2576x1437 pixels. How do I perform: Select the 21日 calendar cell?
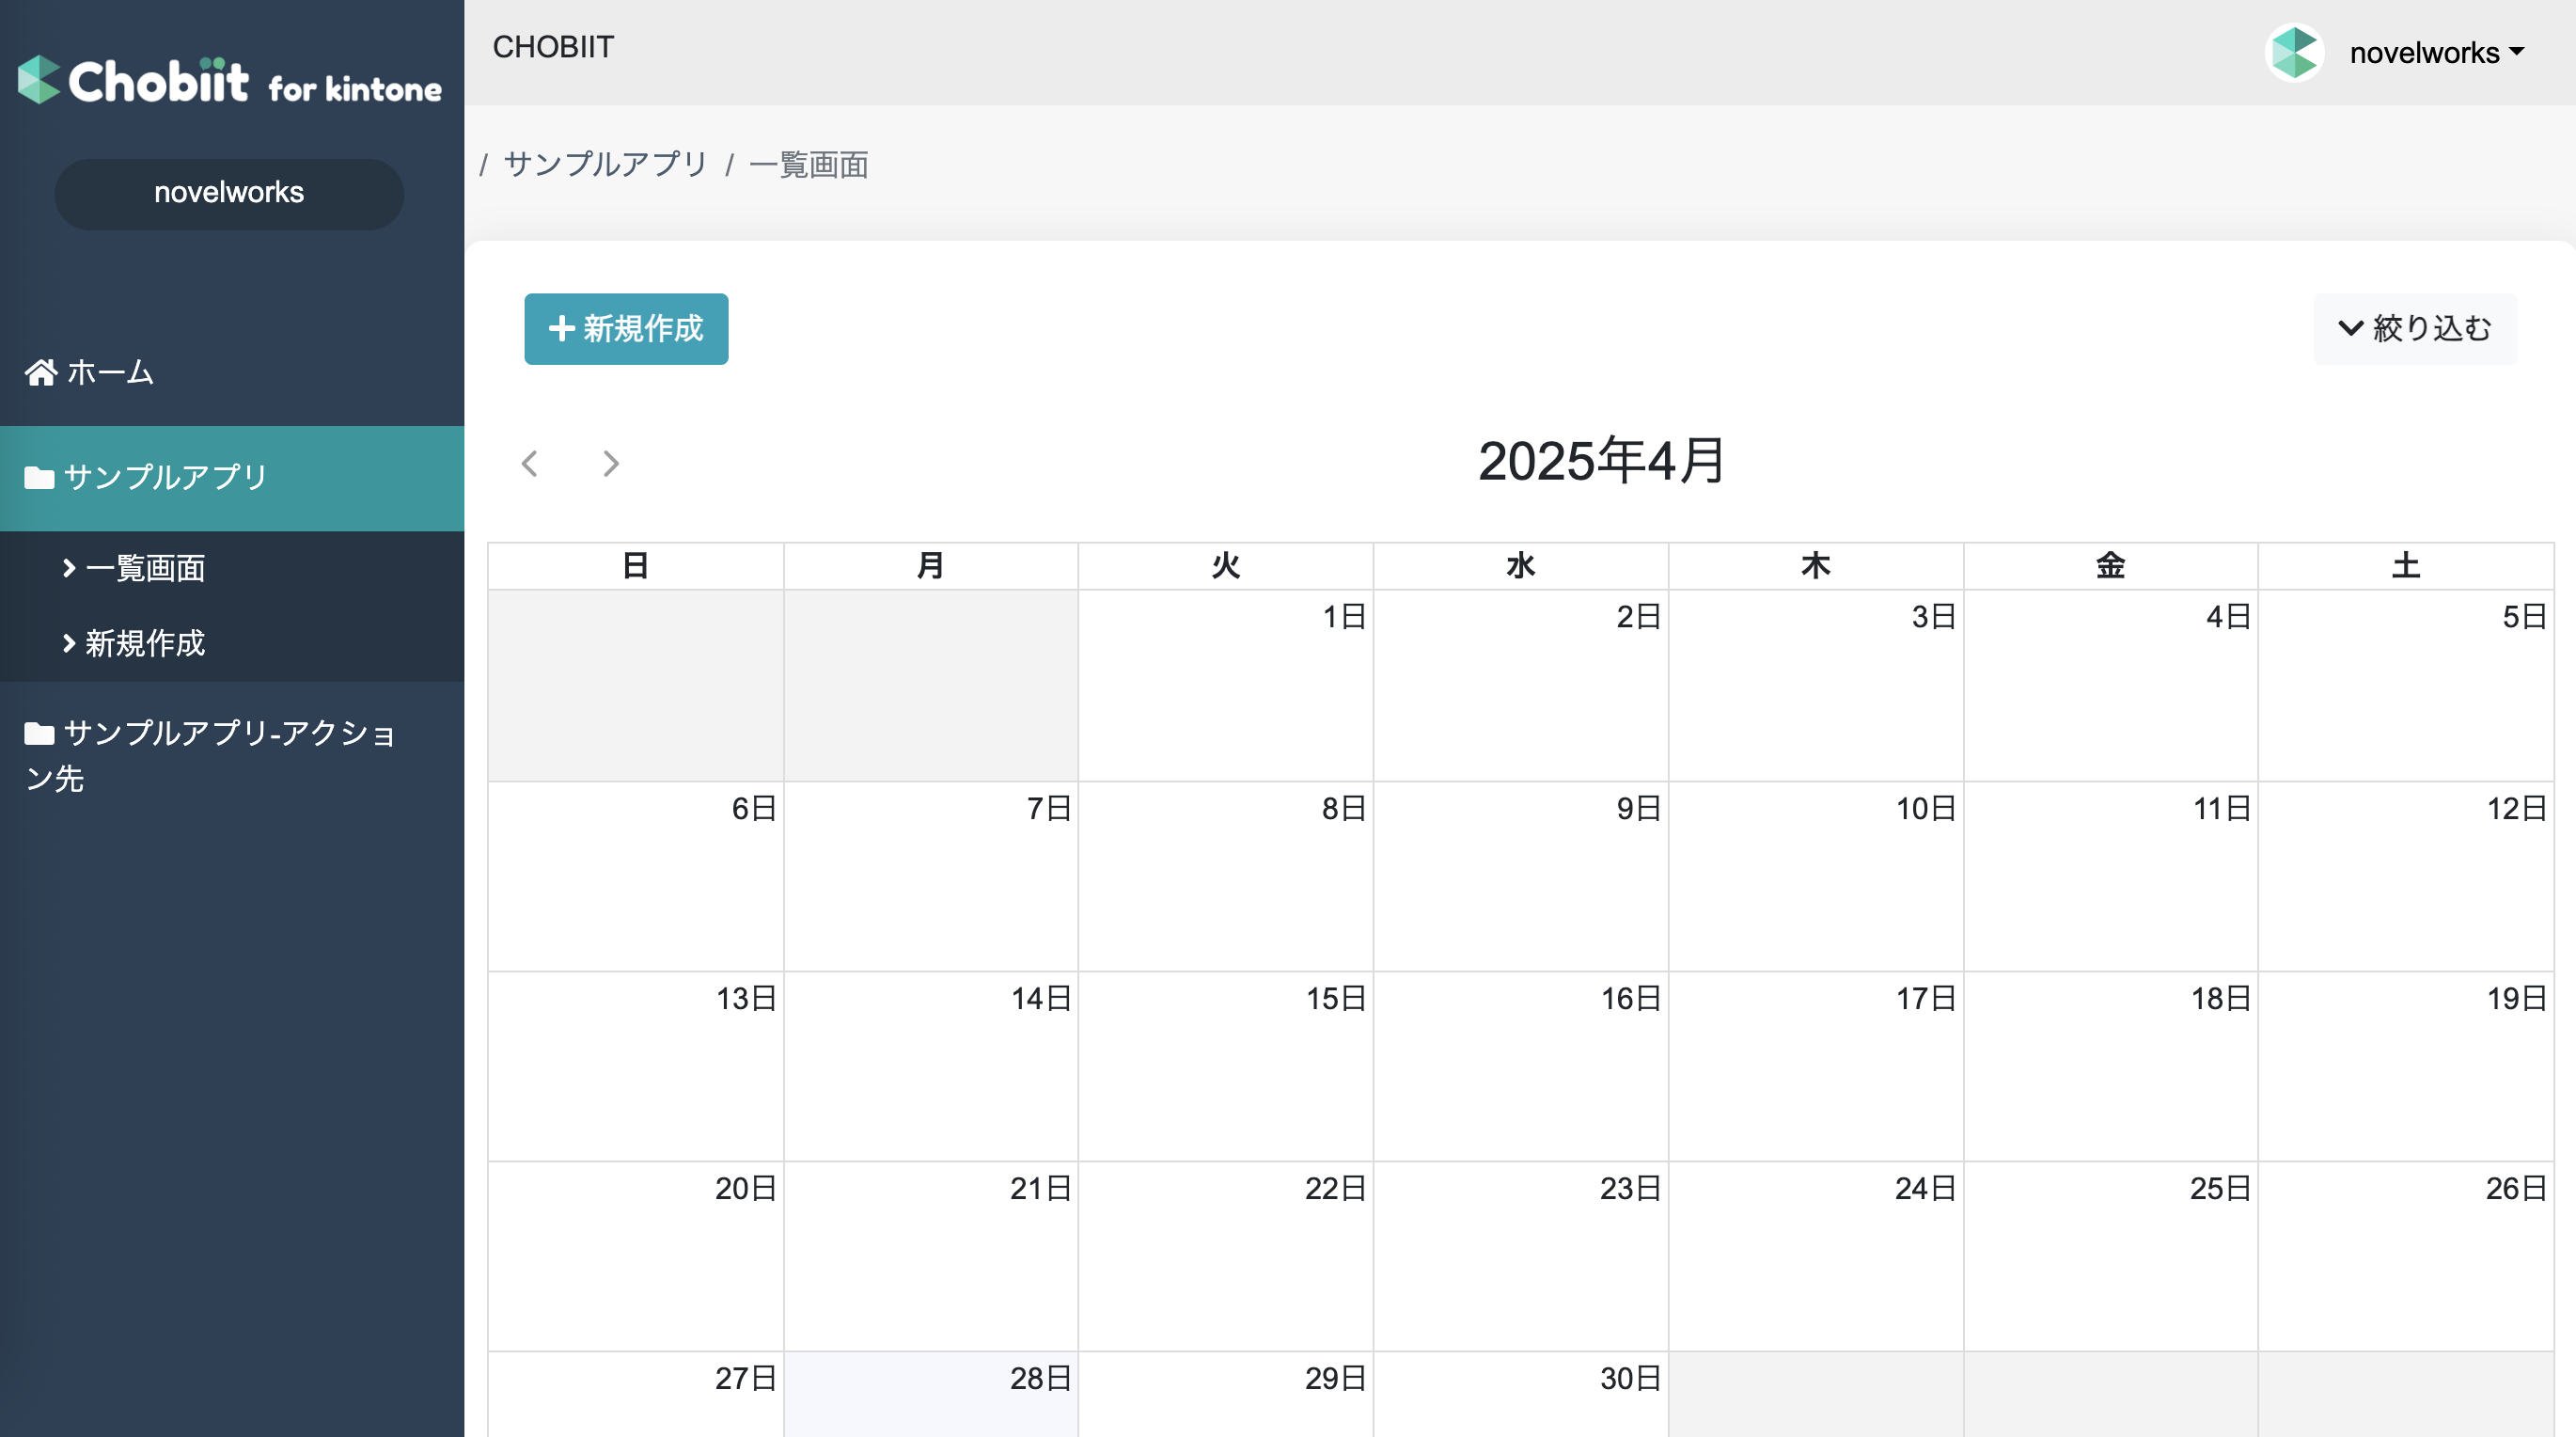(x=931, y=1256)
